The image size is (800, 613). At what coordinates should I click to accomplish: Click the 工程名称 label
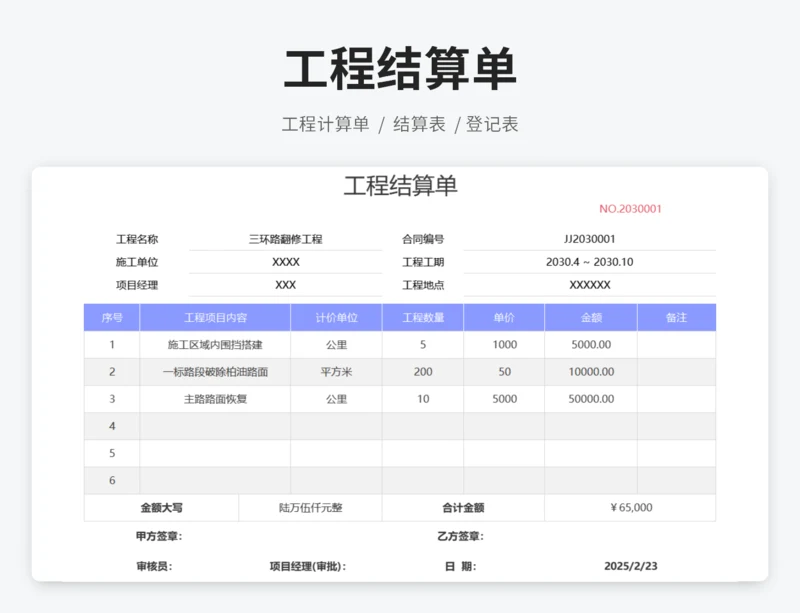137,239
